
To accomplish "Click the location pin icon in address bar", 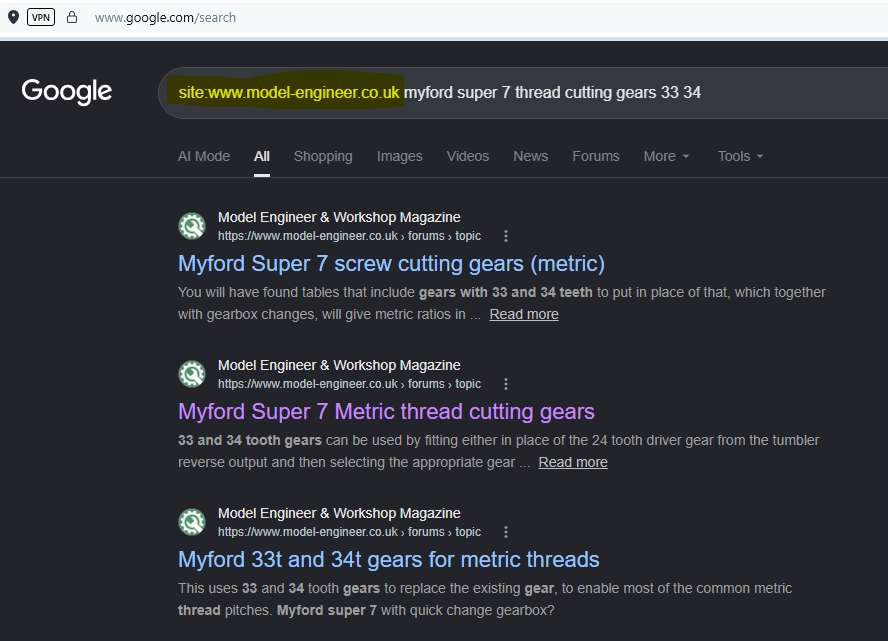I will [14, 18].
